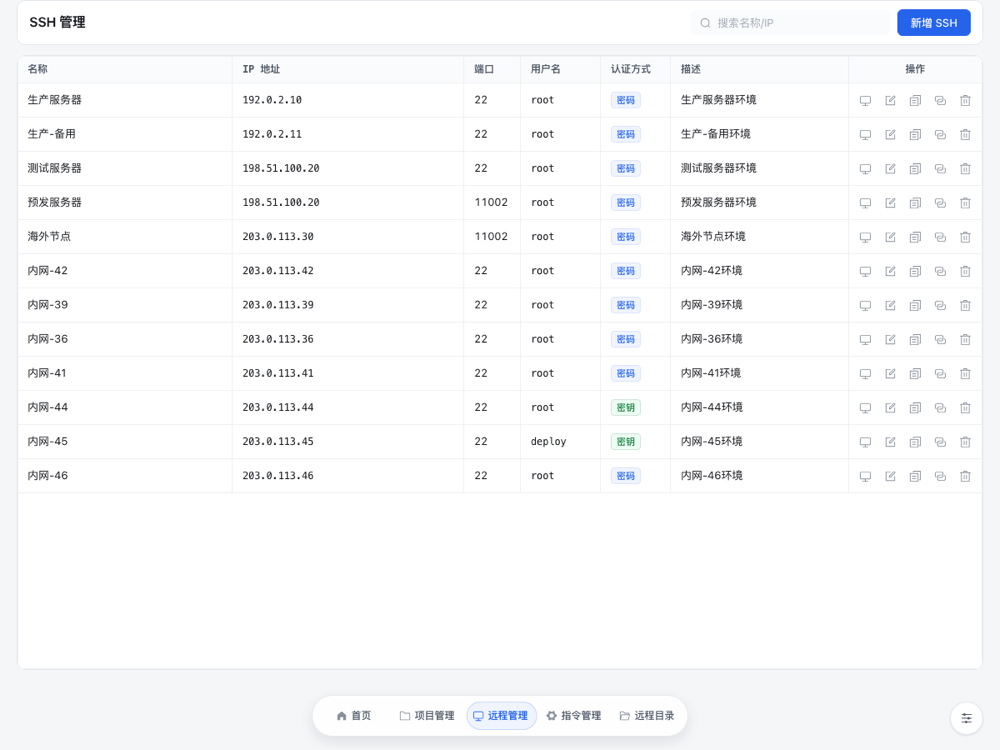Click the copy document icon for 内网-36
Screen dimensions: 1000x750
pyautogui.click(x=915, y=340)
